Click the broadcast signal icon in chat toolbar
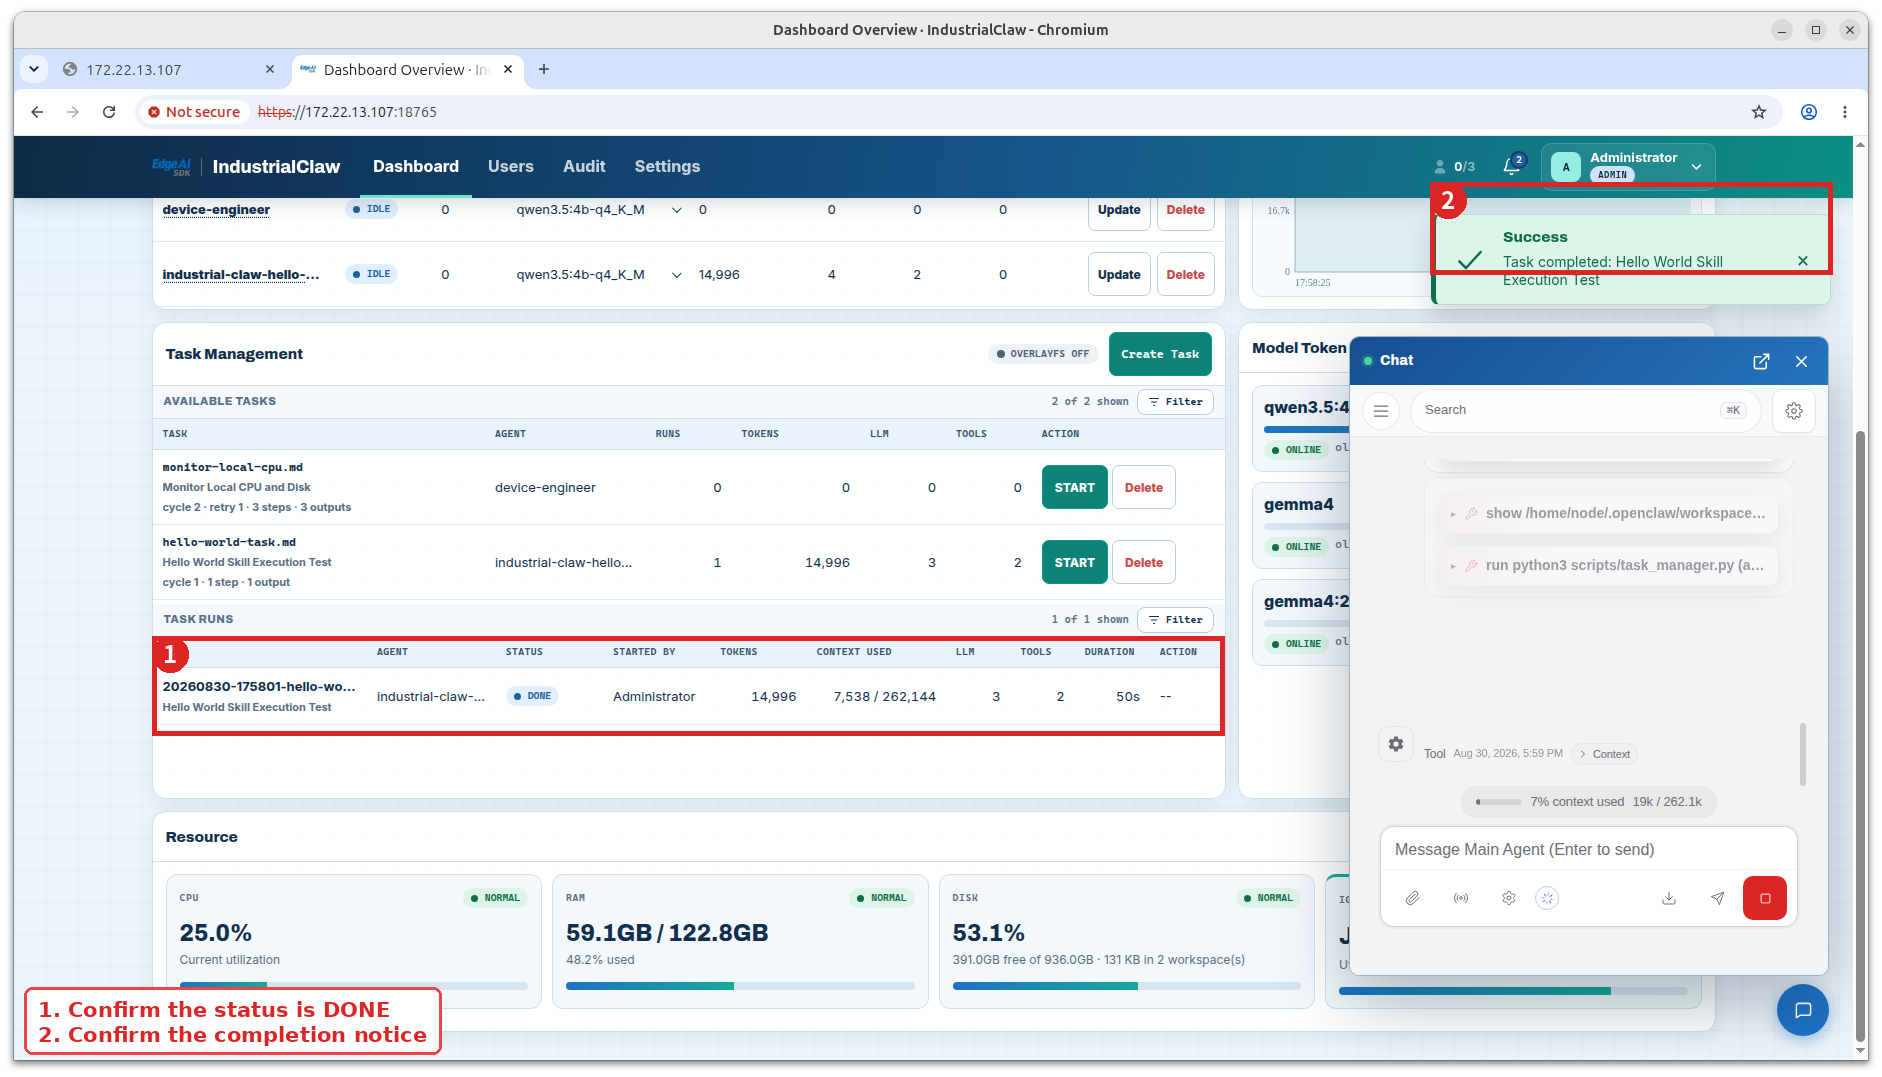Viewport: 1882px width, 1077px height. [1461, 898]
